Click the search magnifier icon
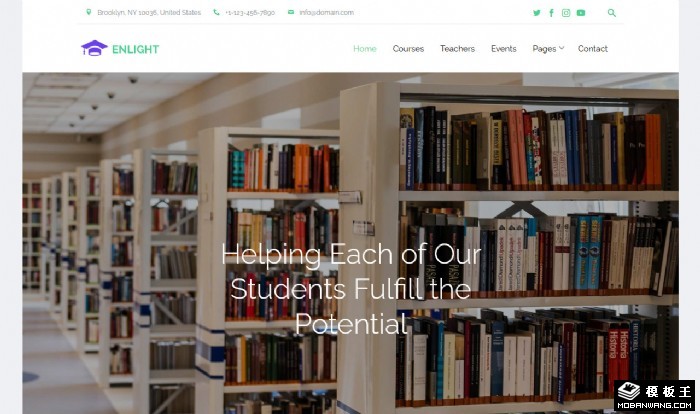The width and height of the screenshot is (700, 414). (x=612, y=13)
